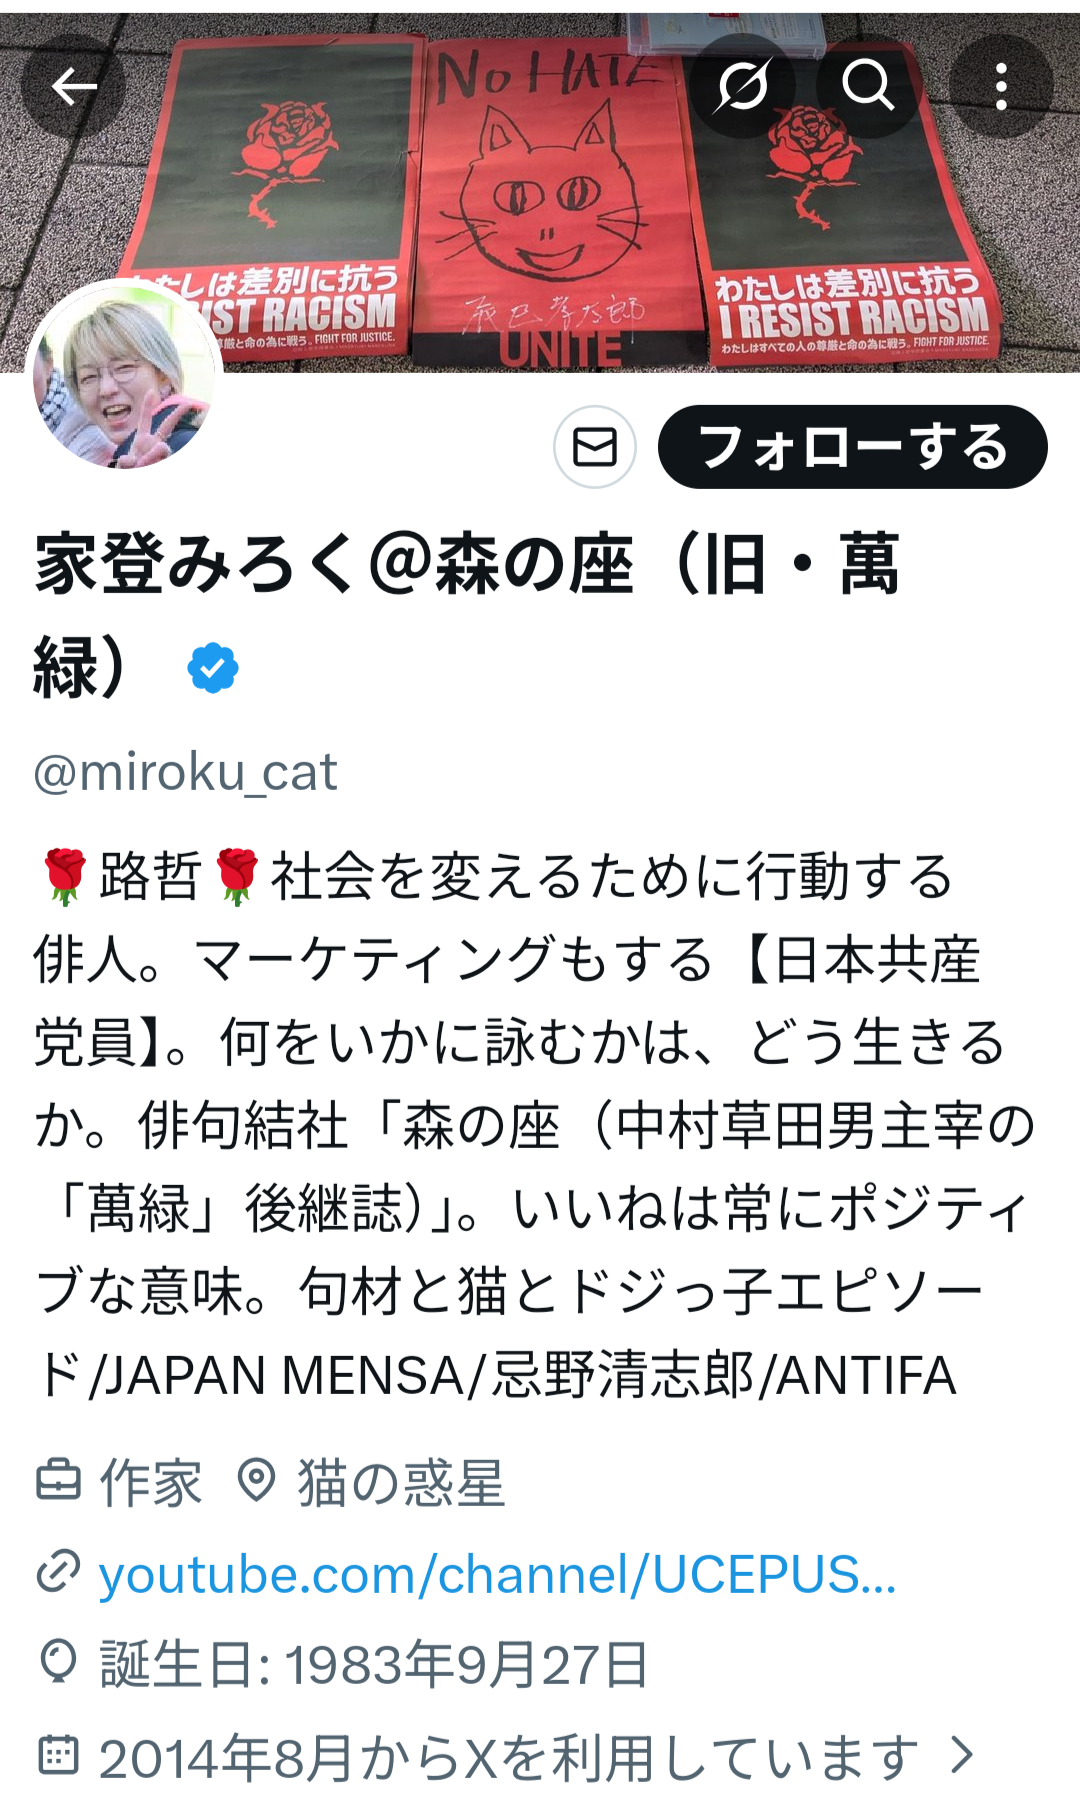The width and height of the screenshot is (1080, 1814).
Task: Tap the briefcase 作家 category icon
Action: coord(58,1480)
